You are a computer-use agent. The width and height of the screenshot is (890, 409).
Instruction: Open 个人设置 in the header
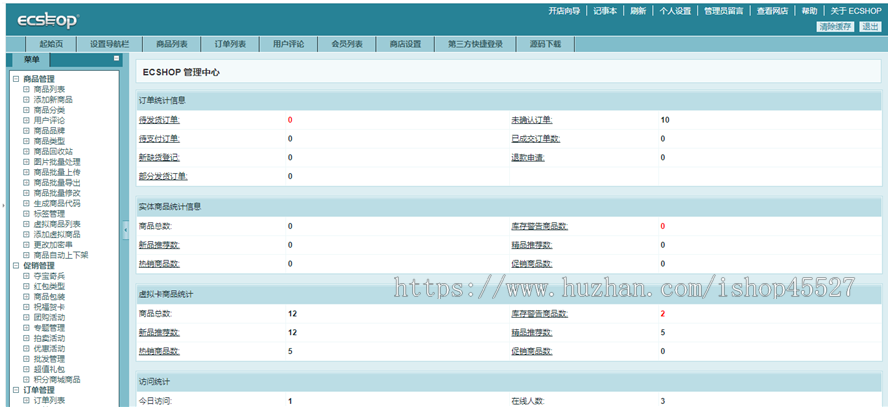click(x=675, y=11)
